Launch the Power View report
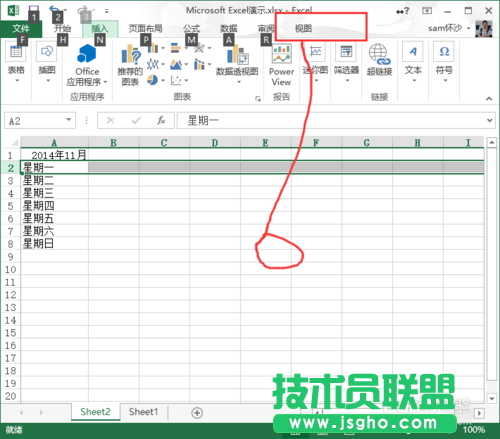 [282, 54]
